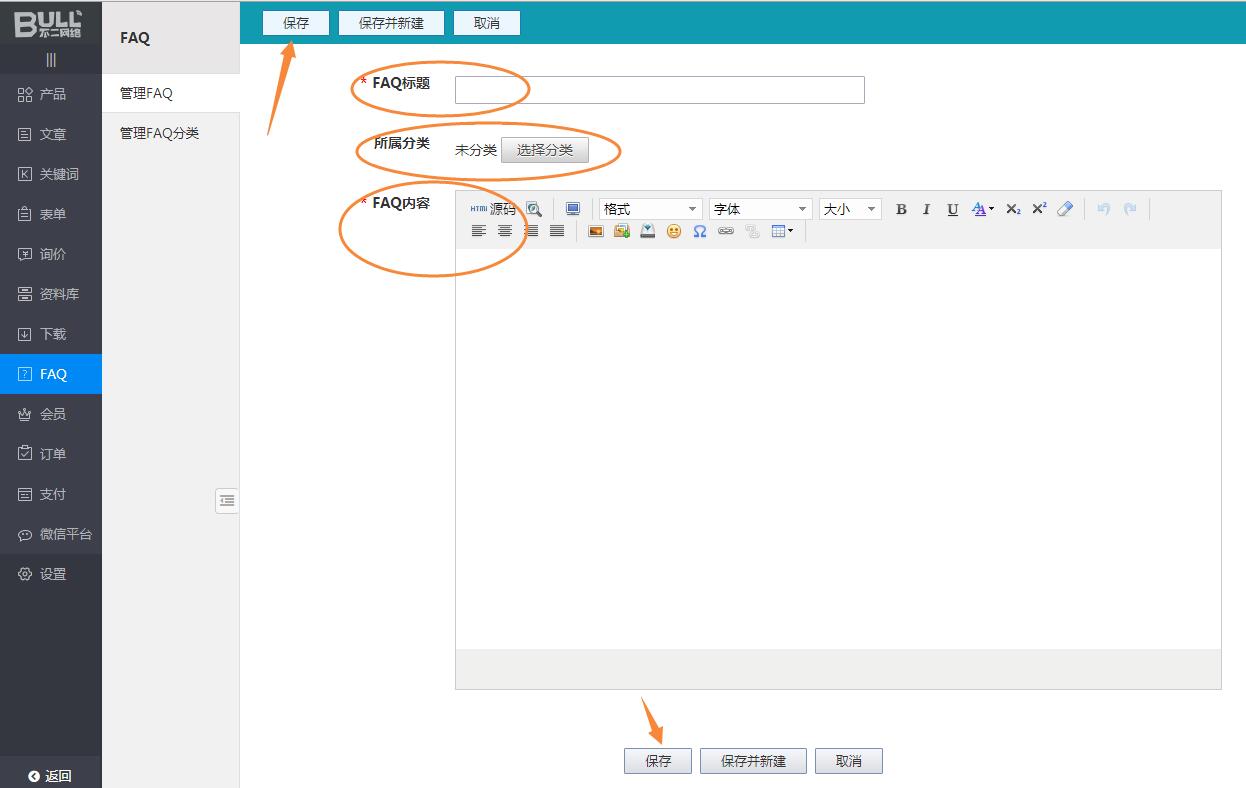Click the insert hyperlink icon

726,231
